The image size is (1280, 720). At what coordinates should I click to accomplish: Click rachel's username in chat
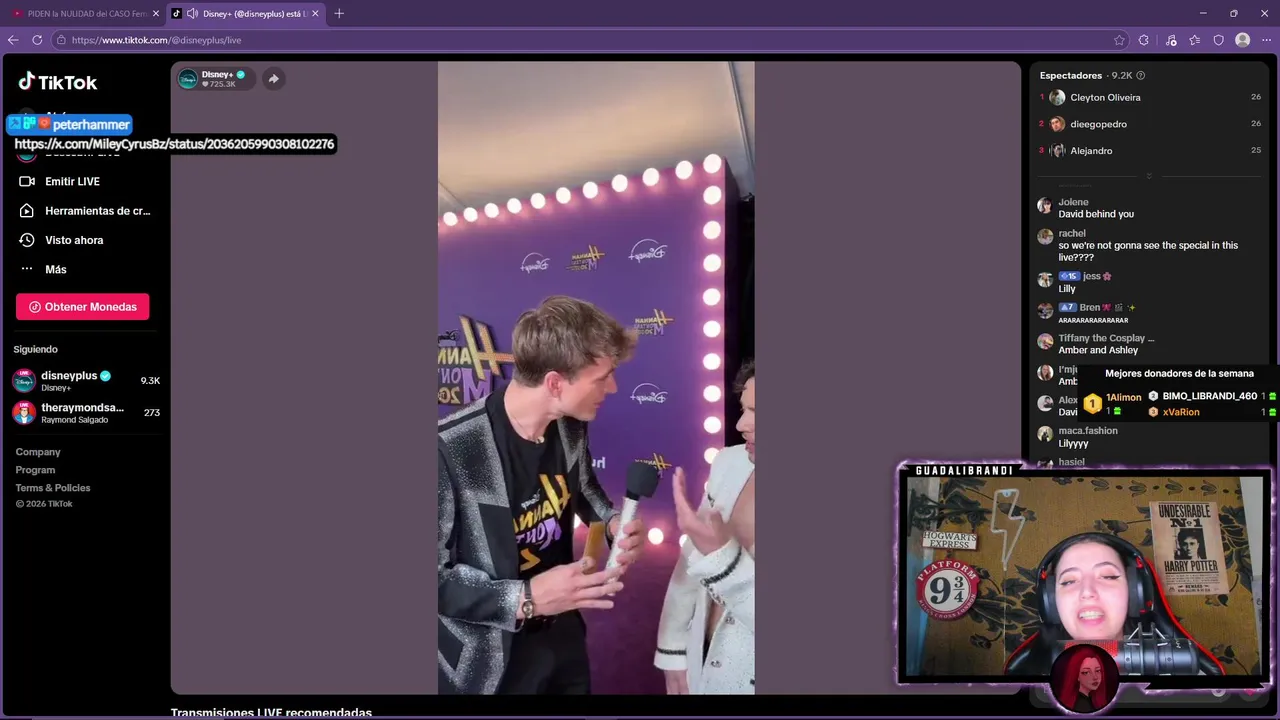pos(1072,233)
